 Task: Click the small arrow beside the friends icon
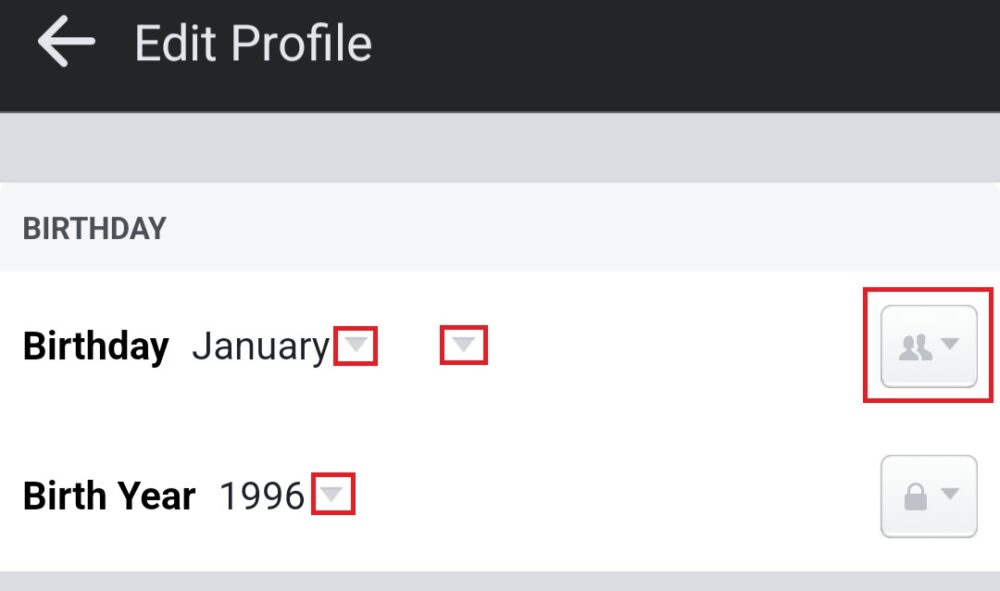point(951,345)
